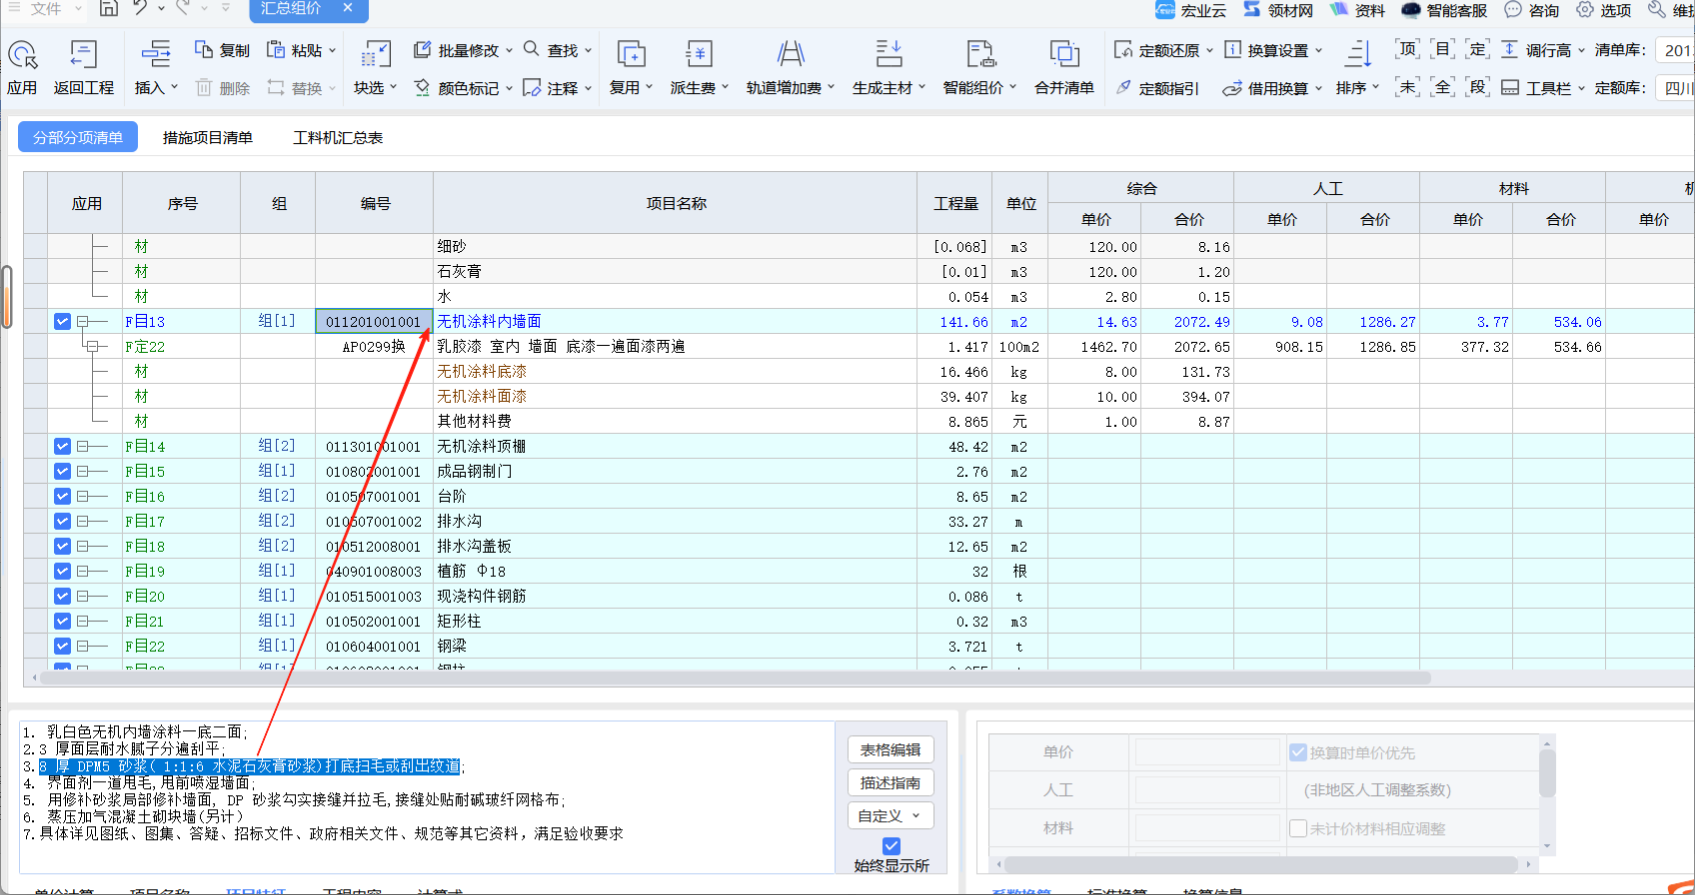Click the 颜色标记 icon
Screen dimensions: 1695x895
(x=423, y=88)
